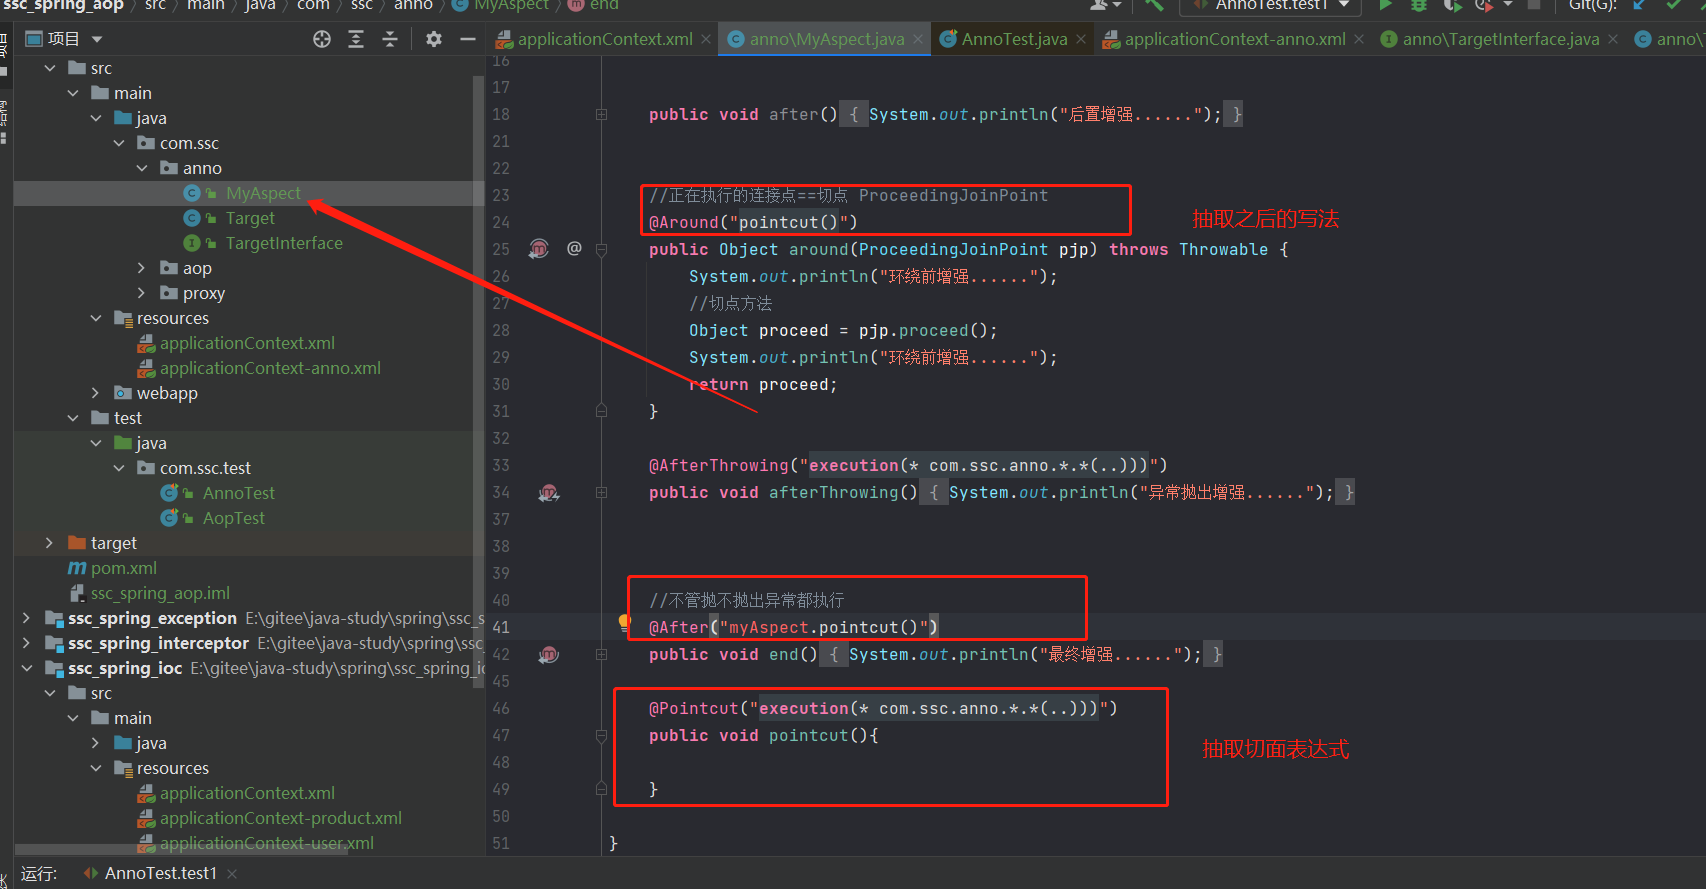Click Expand All icon in project panel
1706x889 pixels.
(356, 39)
